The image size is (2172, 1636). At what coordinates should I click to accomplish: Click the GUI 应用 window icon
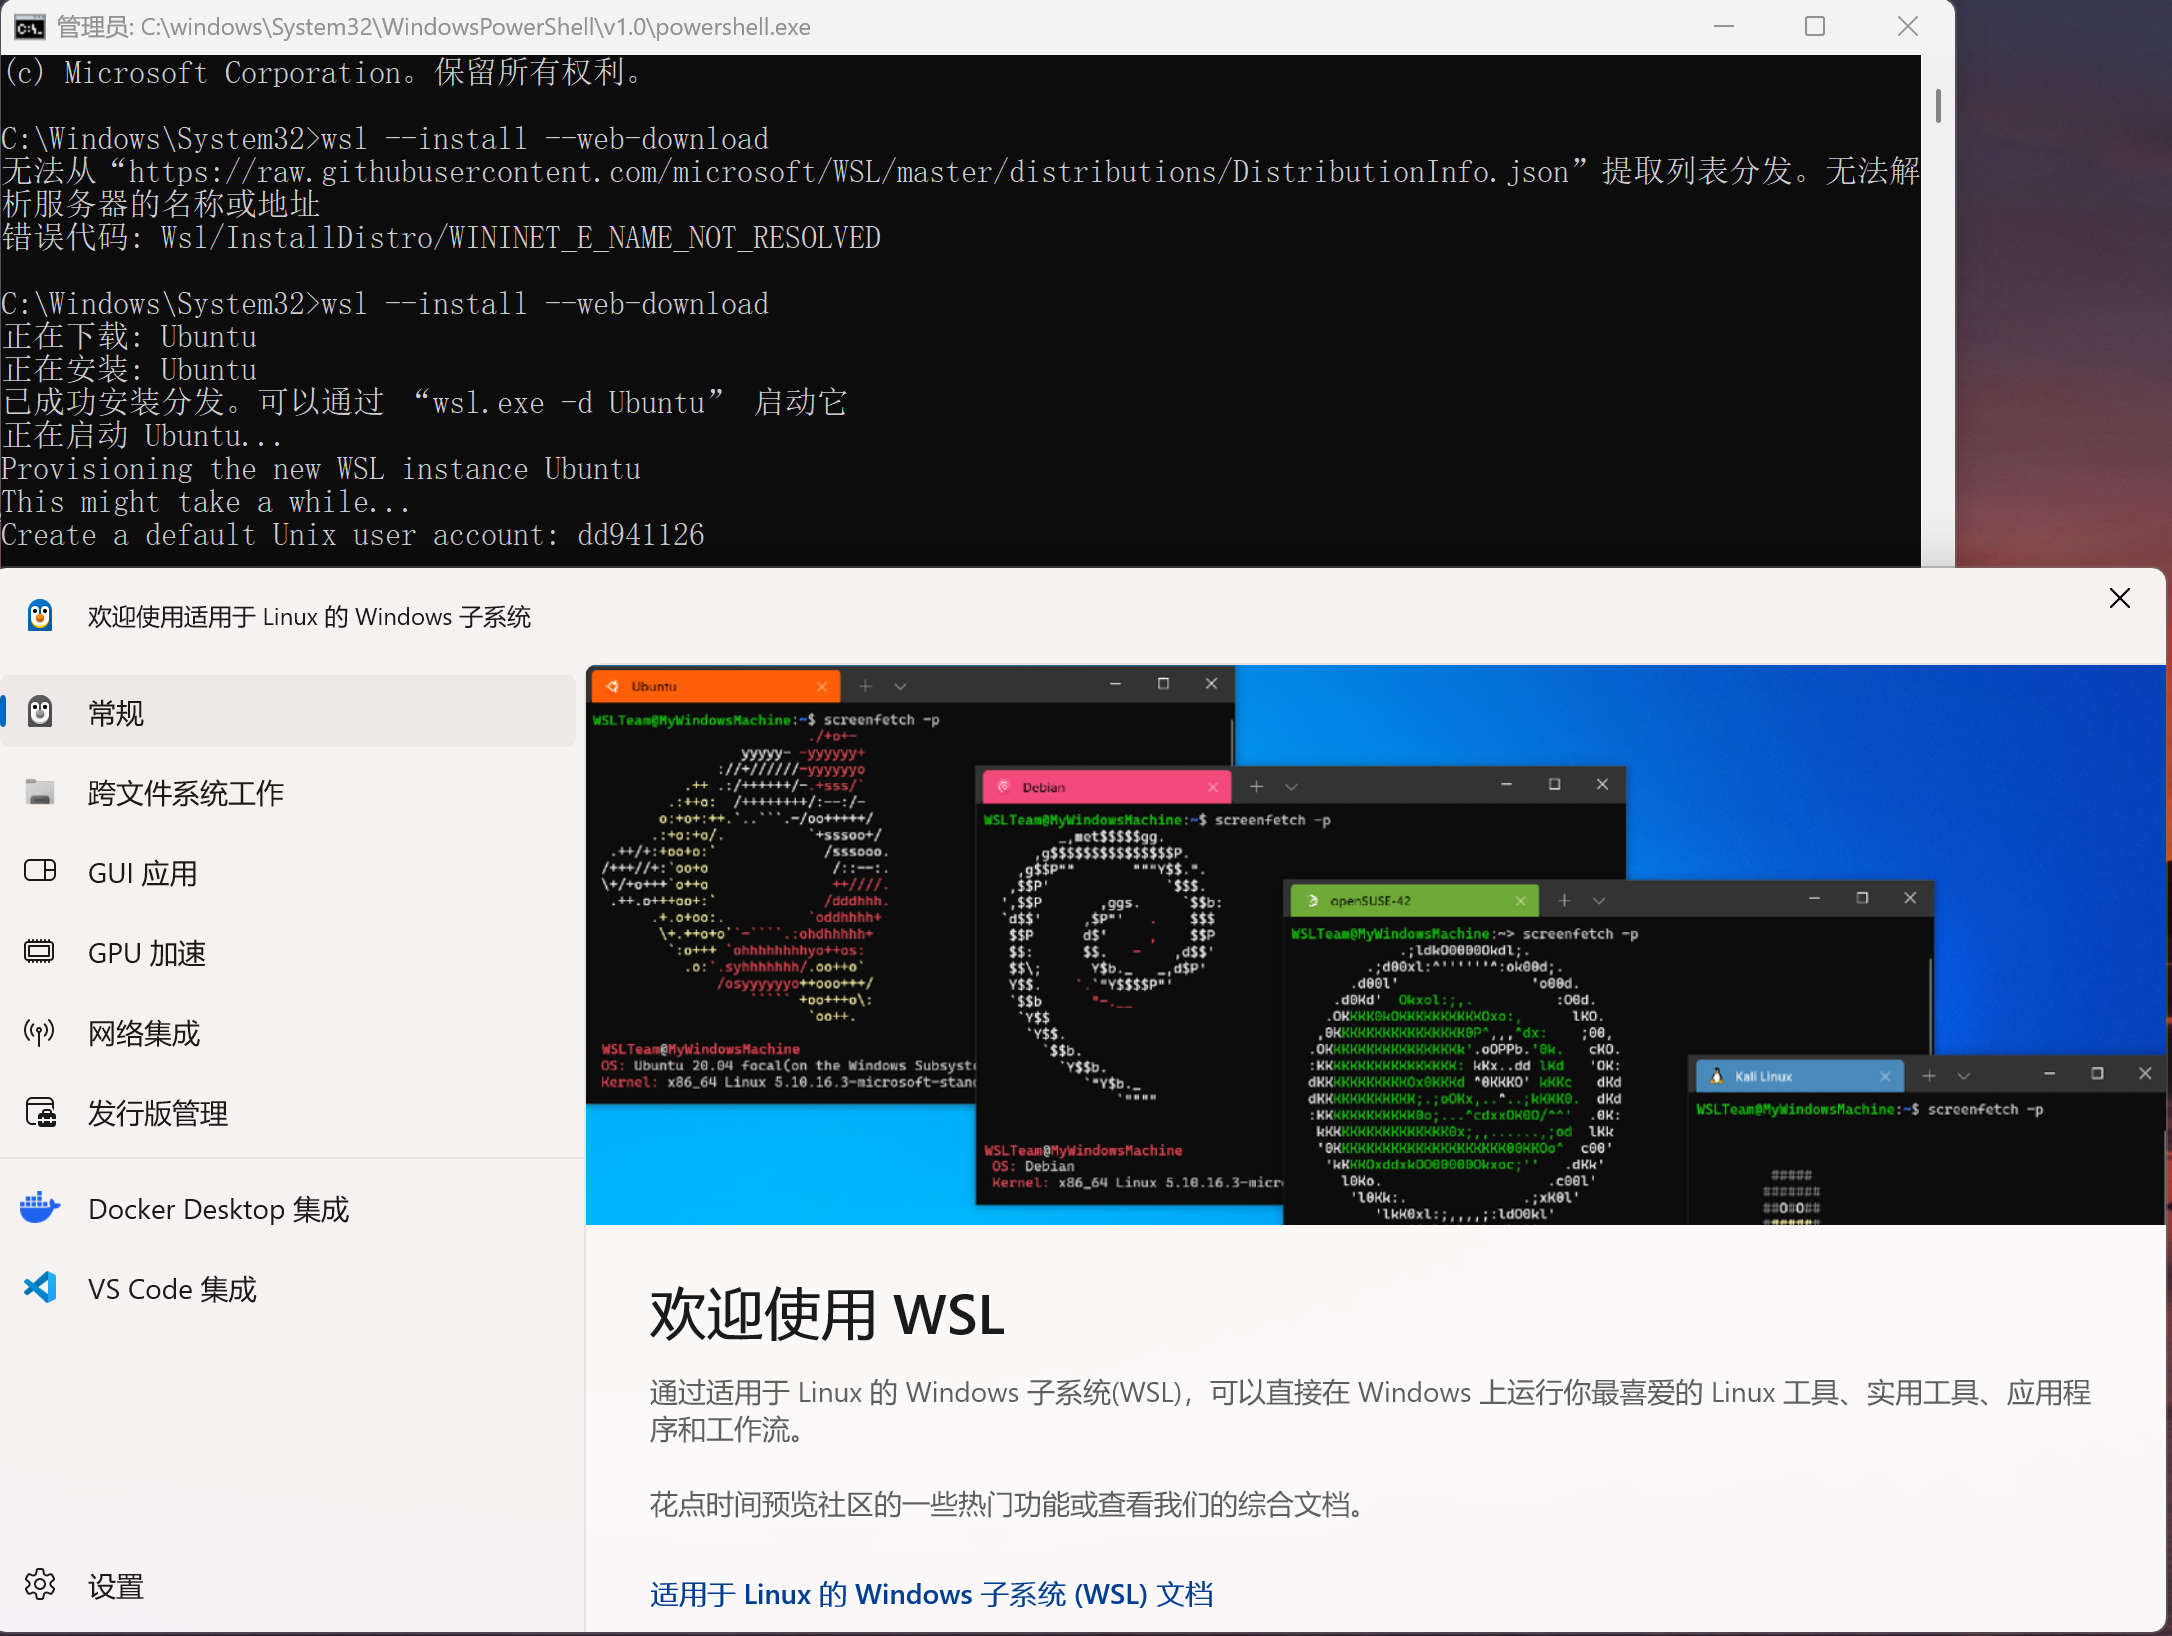pos(40,871)
